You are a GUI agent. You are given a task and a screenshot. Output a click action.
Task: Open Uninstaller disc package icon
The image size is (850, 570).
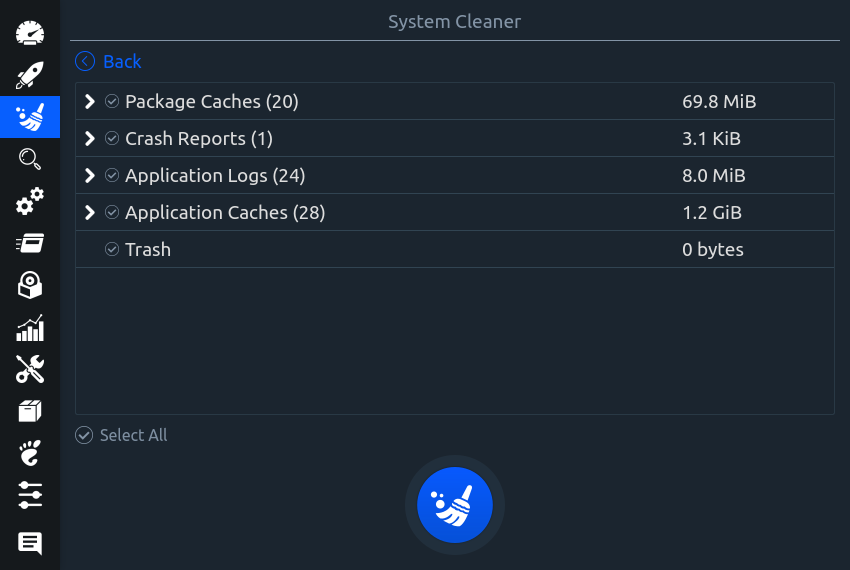[x=30, y=285]
